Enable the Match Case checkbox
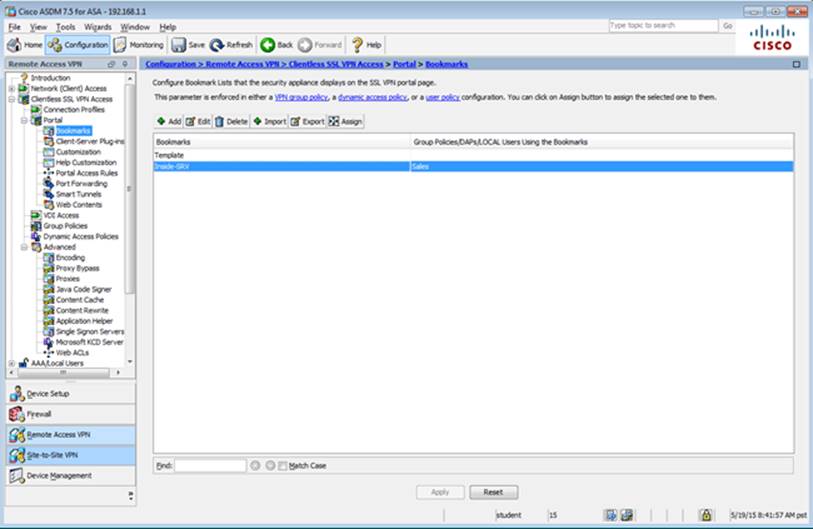This screenshot has width=813, height=529. tap(283, 466)
